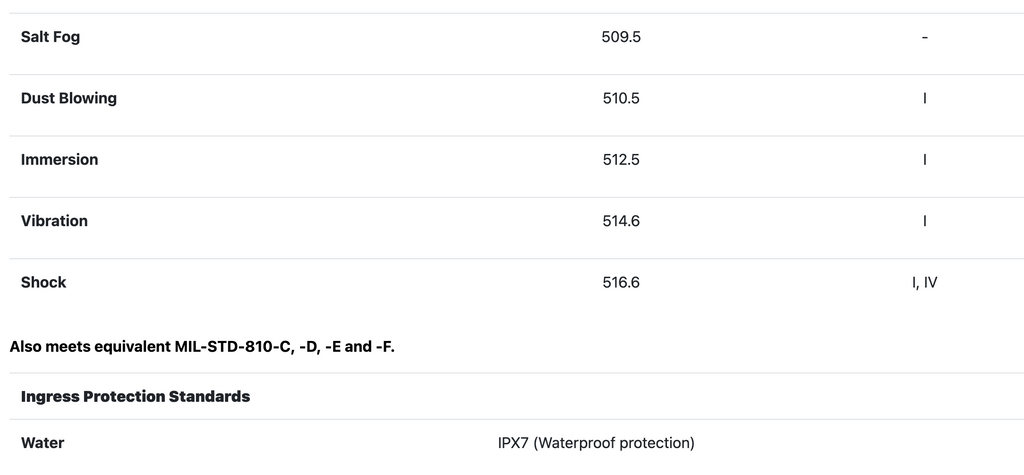
Task: Select the Dust Blowing row label
Action: 68,98
